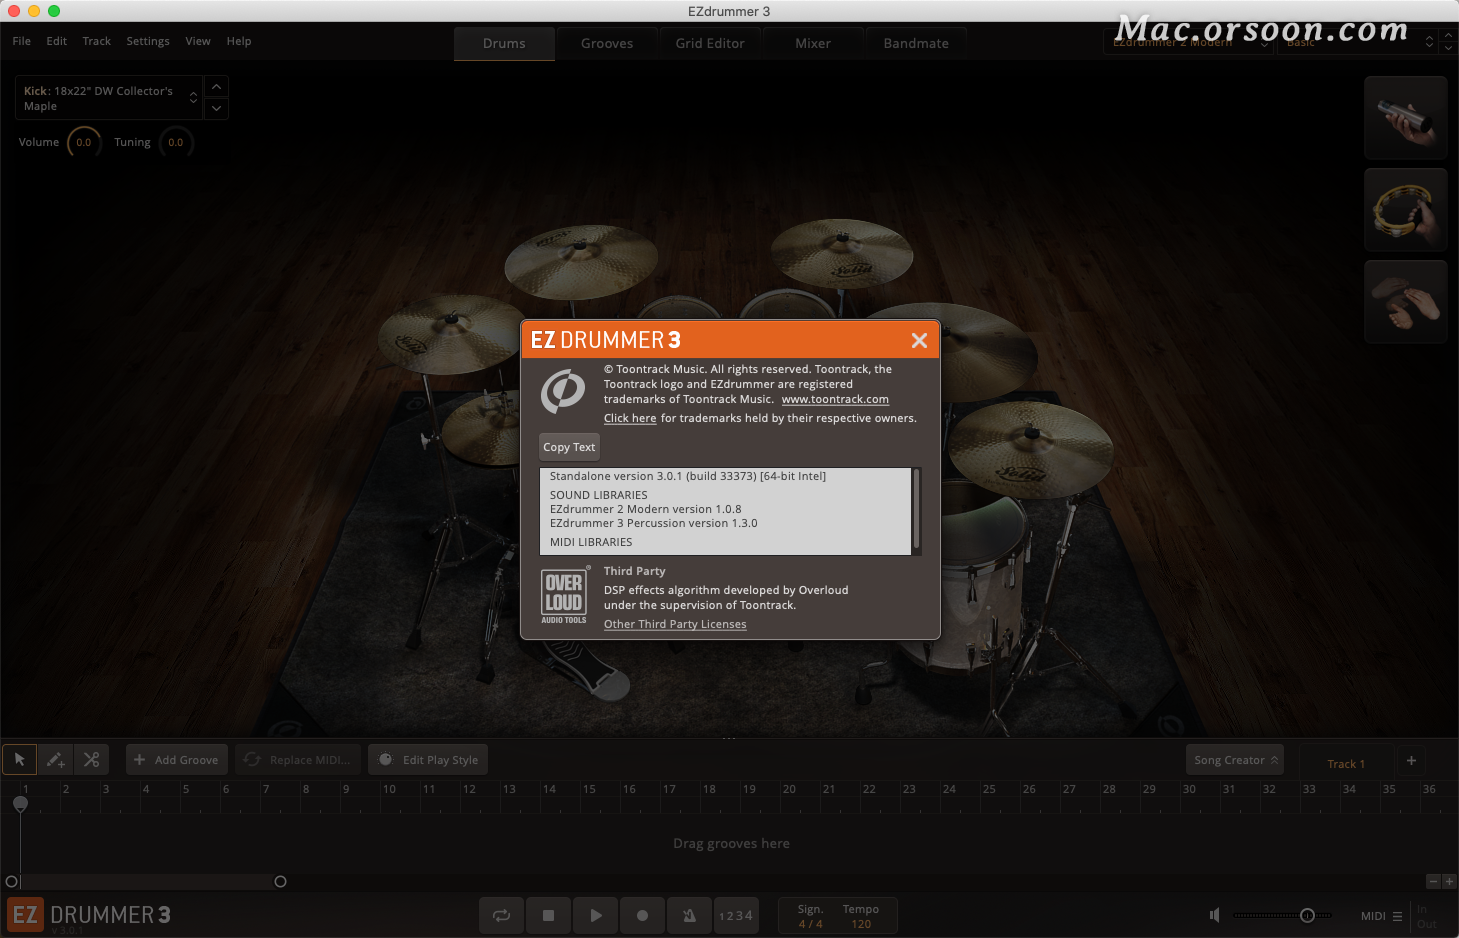
Task: Select the scissors cut tool
Action: 91,760
